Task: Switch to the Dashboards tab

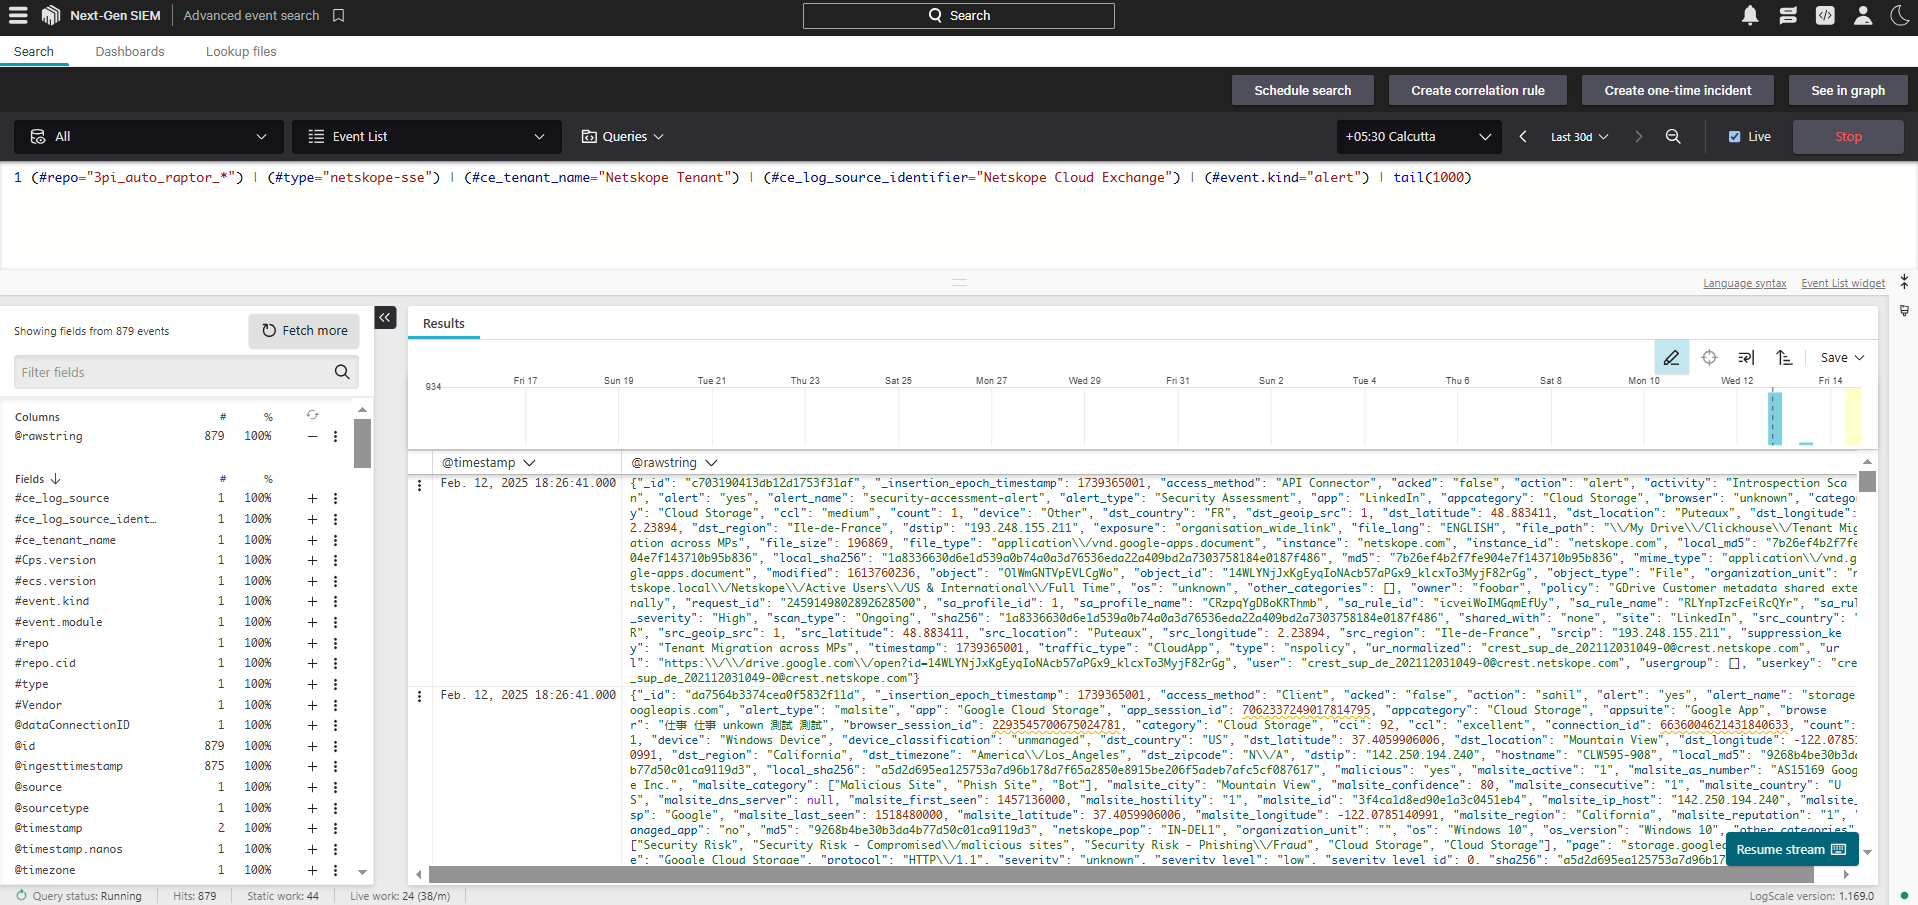Action: coord(130,52)
